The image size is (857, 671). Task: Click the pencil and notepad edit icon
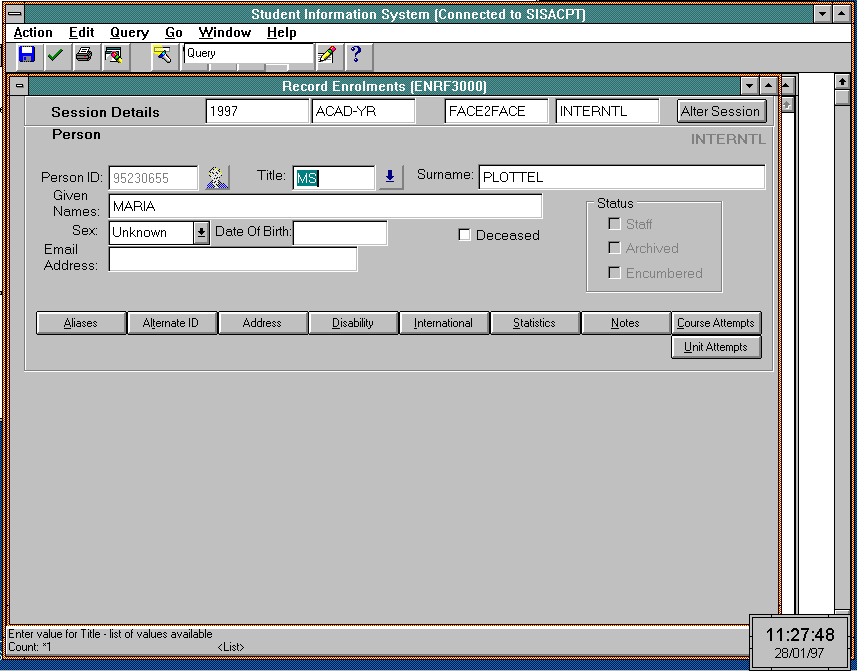tap(326, 55)
